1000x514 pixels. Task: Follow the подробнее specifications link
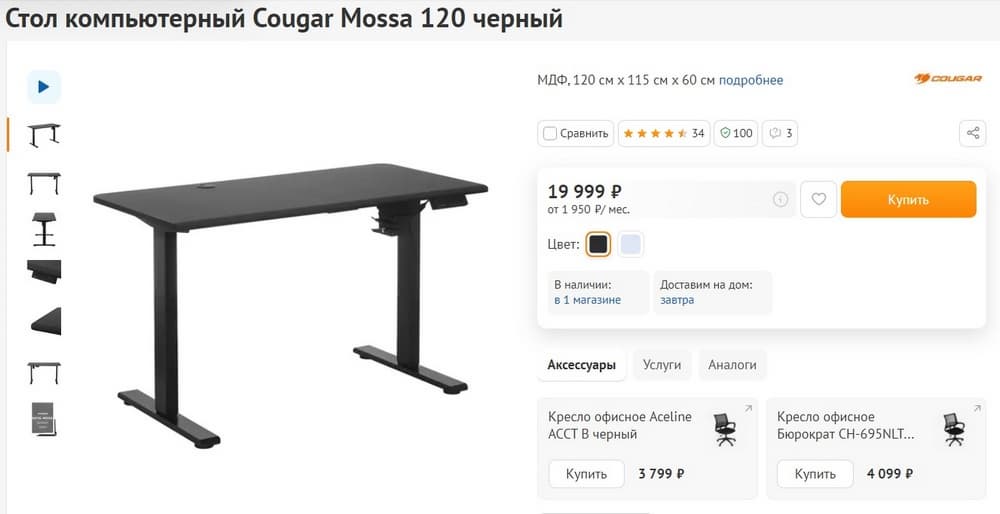tap(751, 80)
